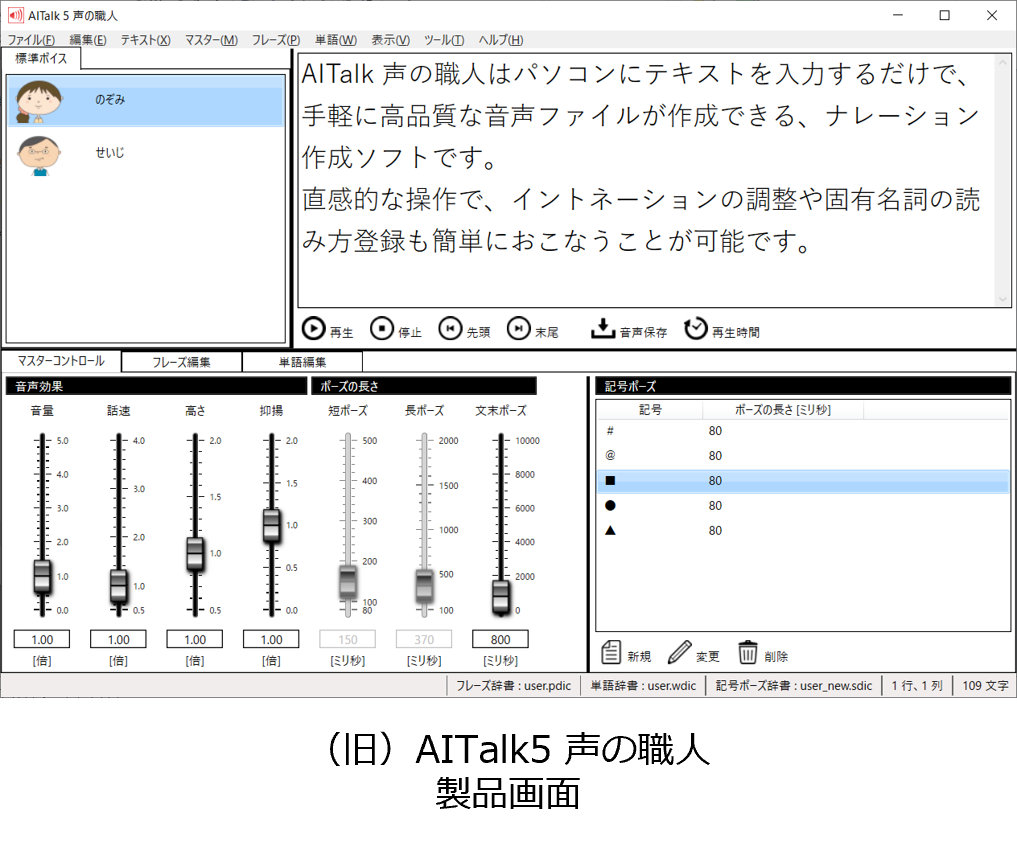Open the テキスト(X) menu
1017x843 pixels.
point(145,40)
